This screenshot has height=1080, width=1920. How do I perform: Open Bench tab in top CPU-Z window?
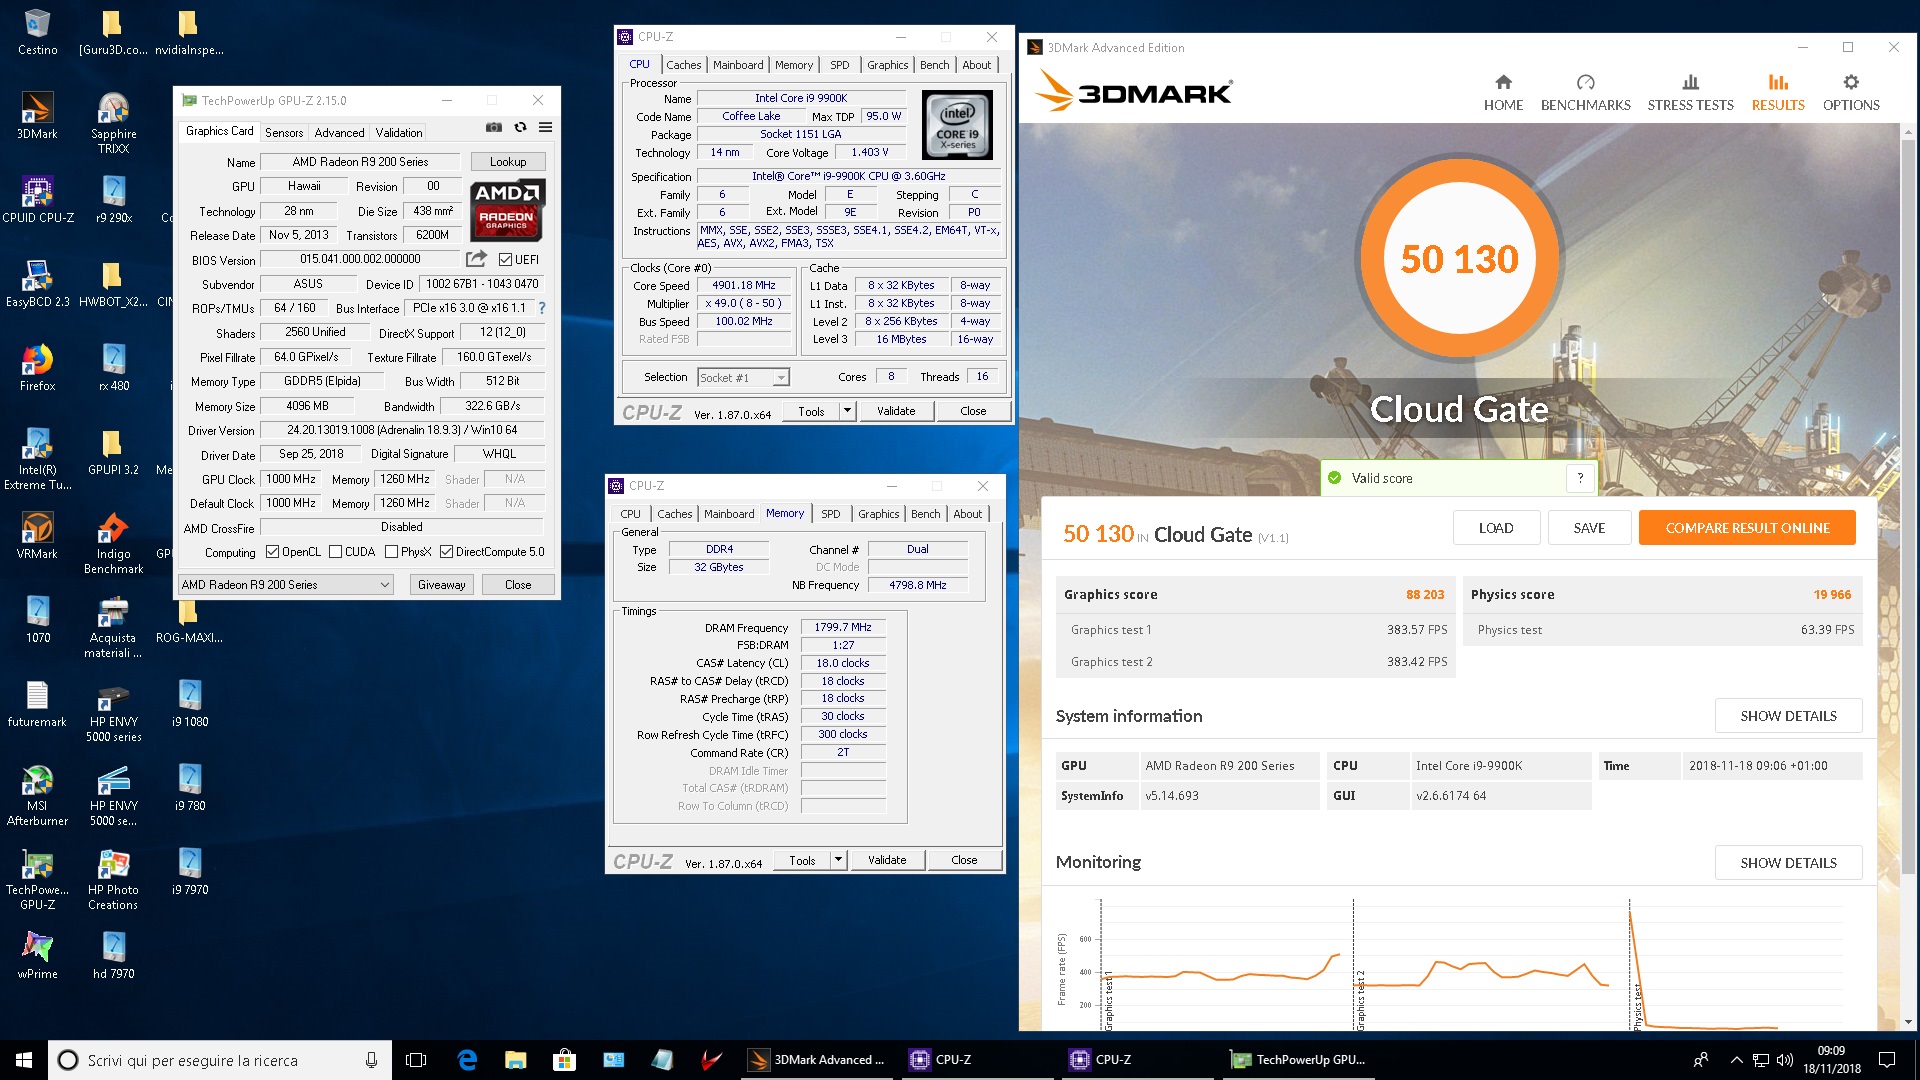(935, 65)
